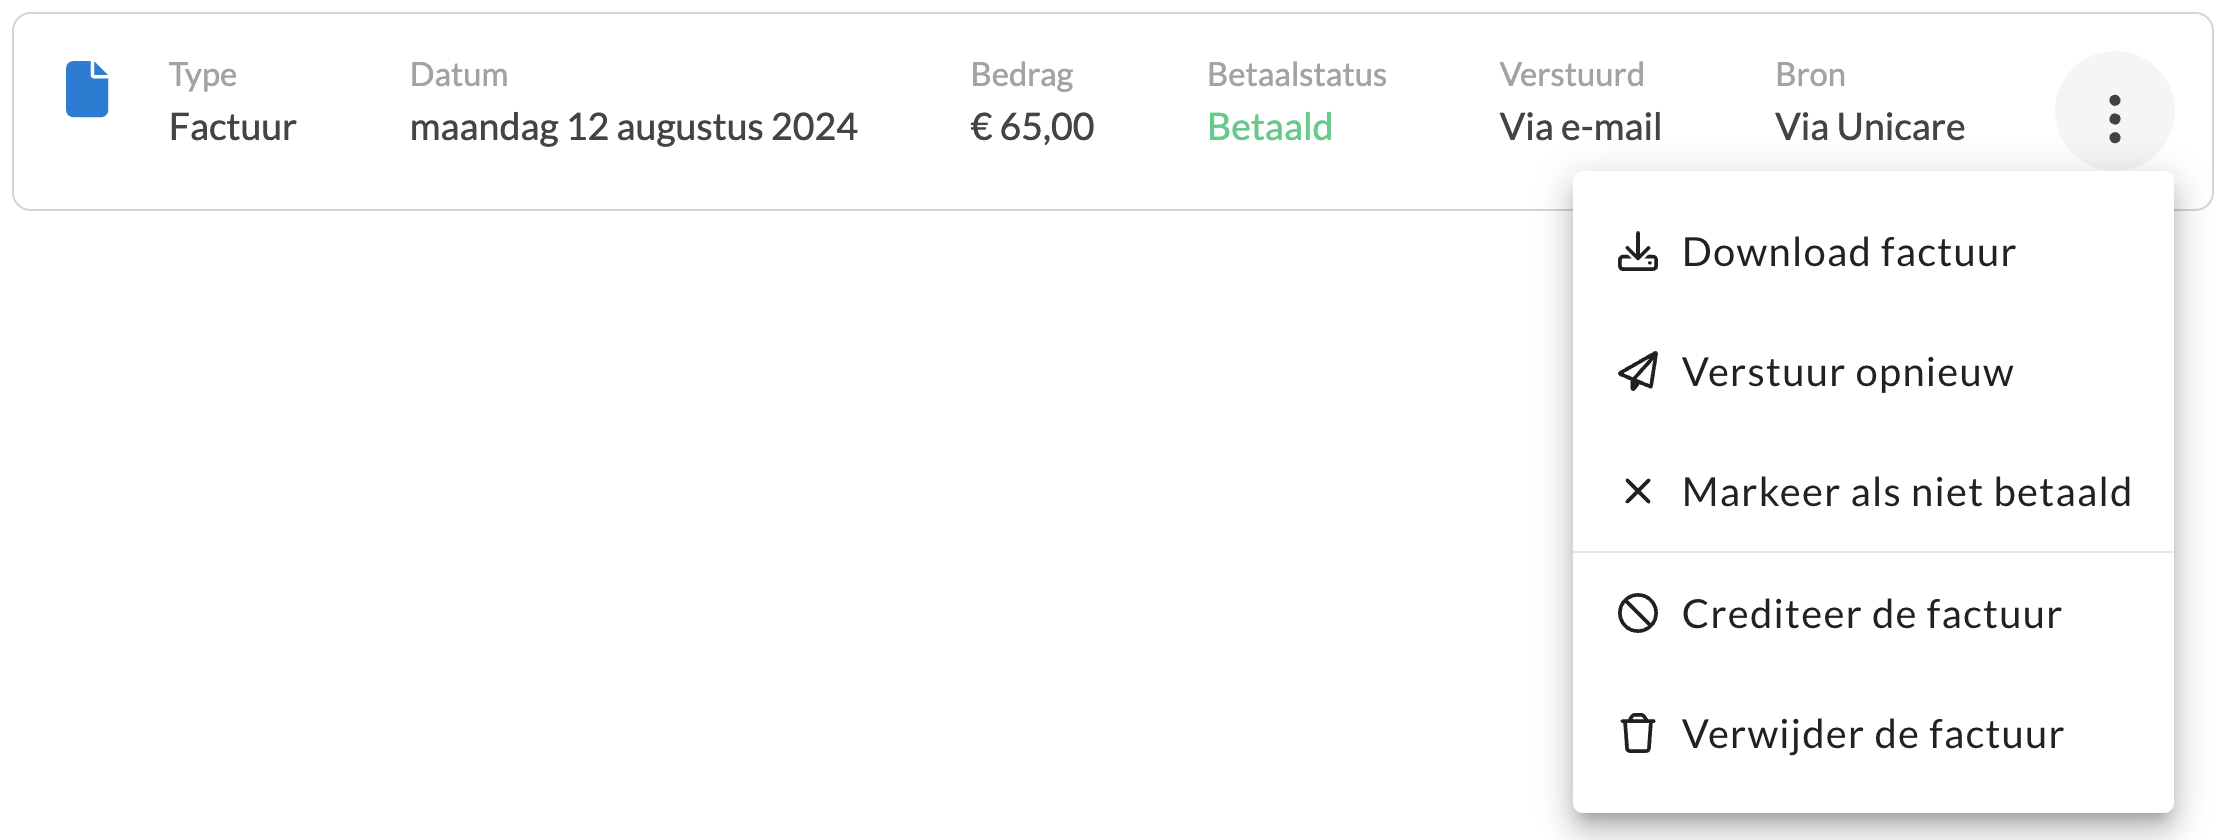
Task: Click the X icon for not paid
Action: pyautogui.click(x=1637, y=491)
